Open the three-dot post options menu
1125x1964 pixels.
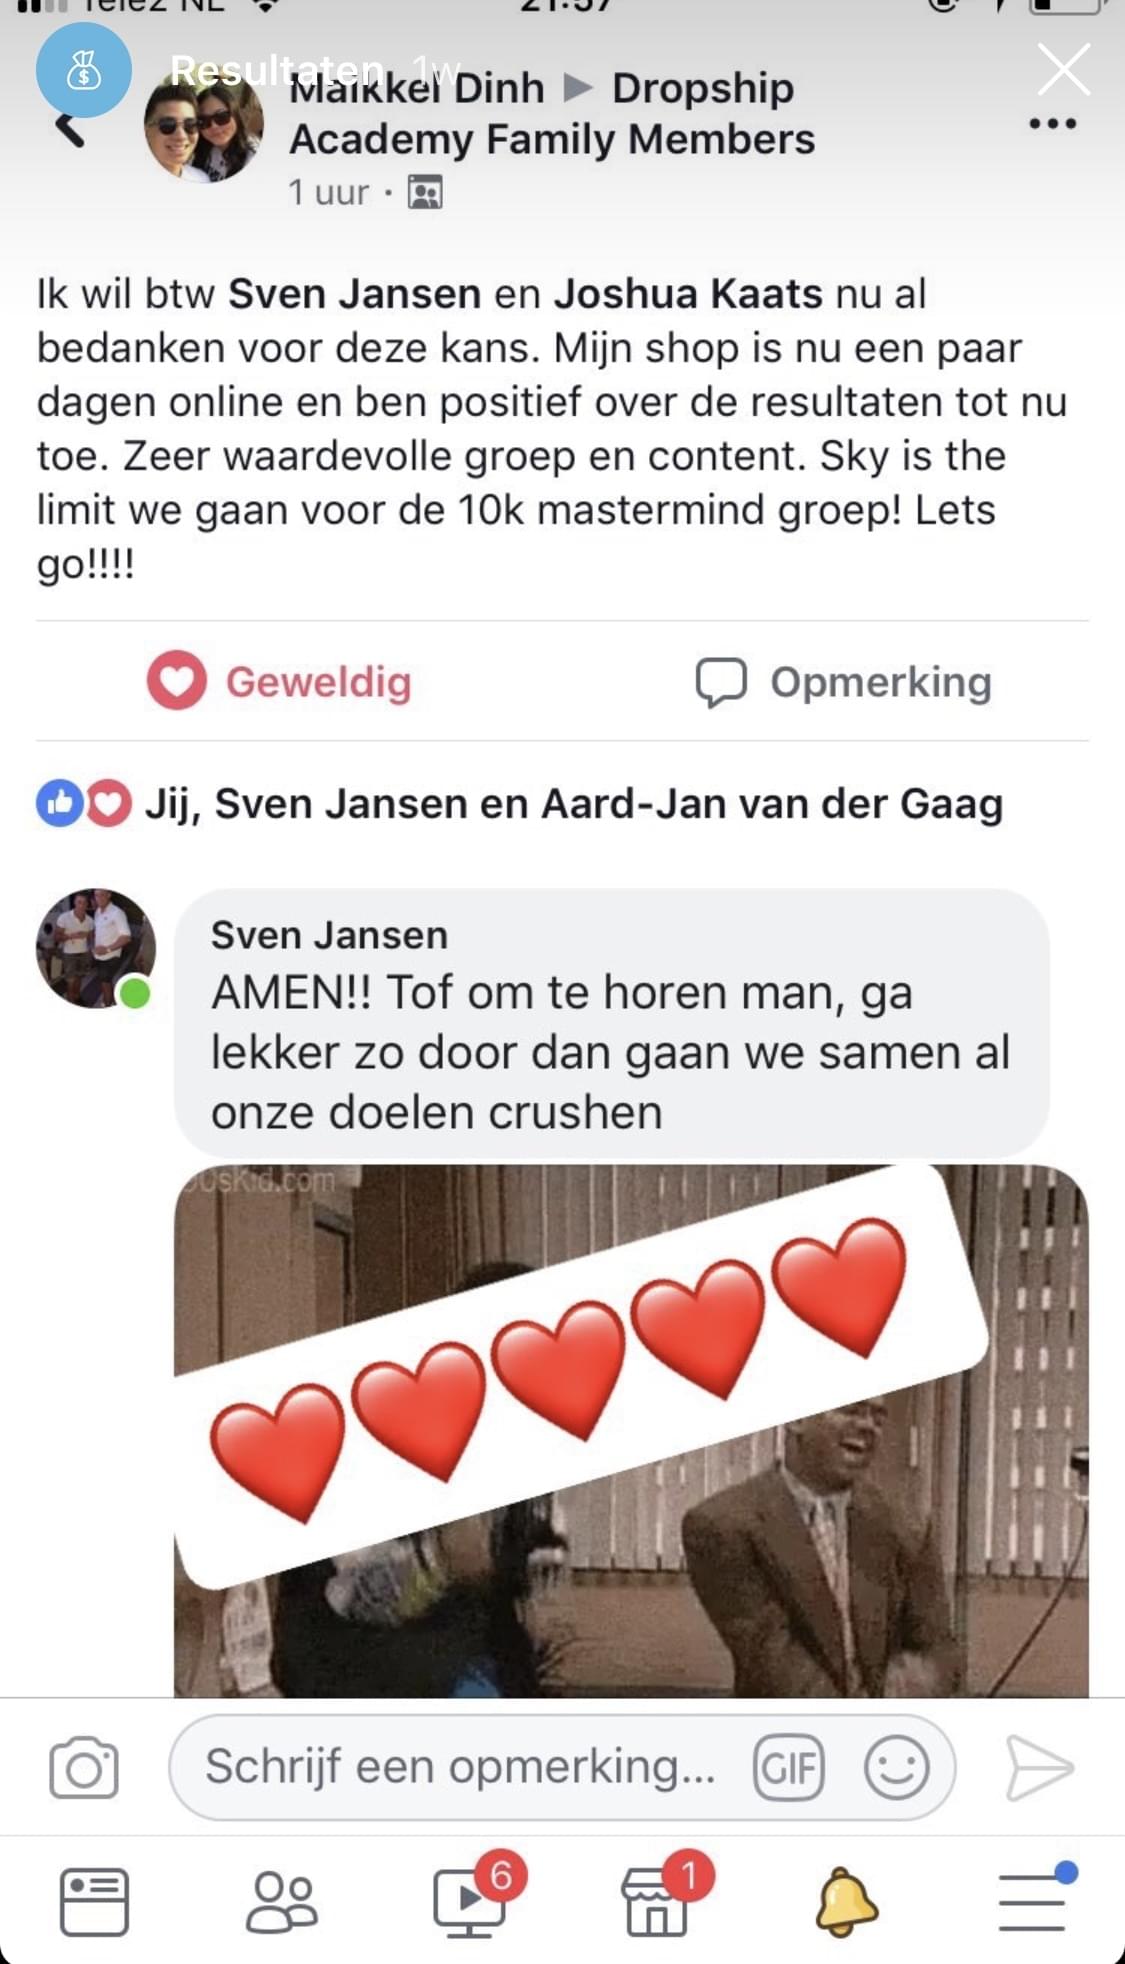(x=1053, y=124)
